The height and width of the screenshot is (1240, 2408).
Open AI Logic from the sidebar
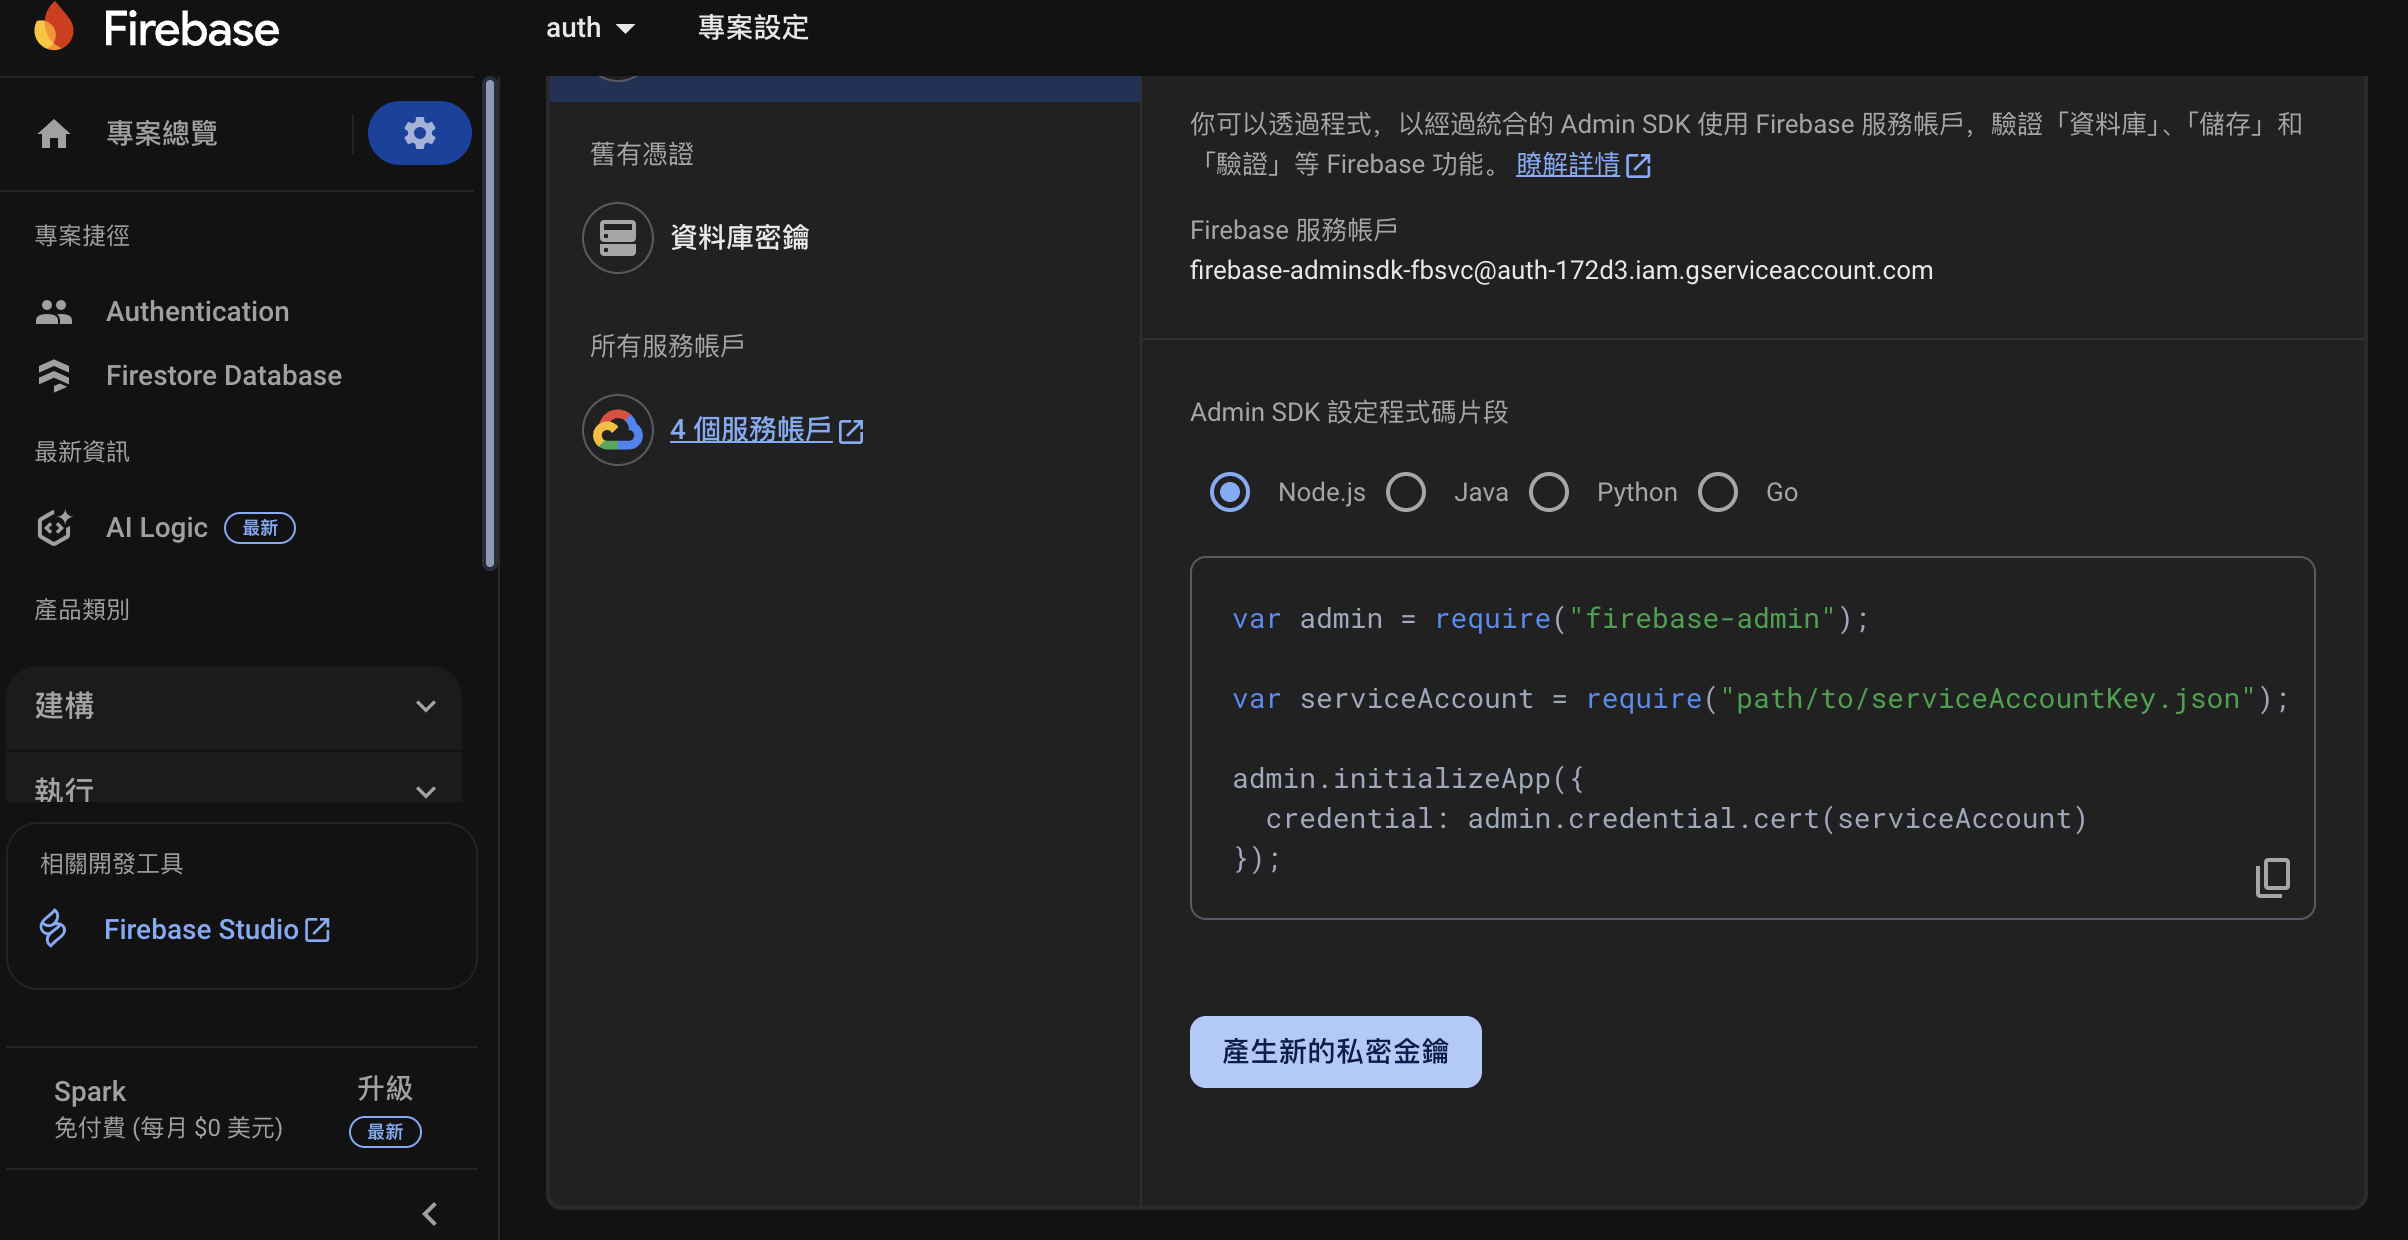pyautogui.click(x=157, y=527)
